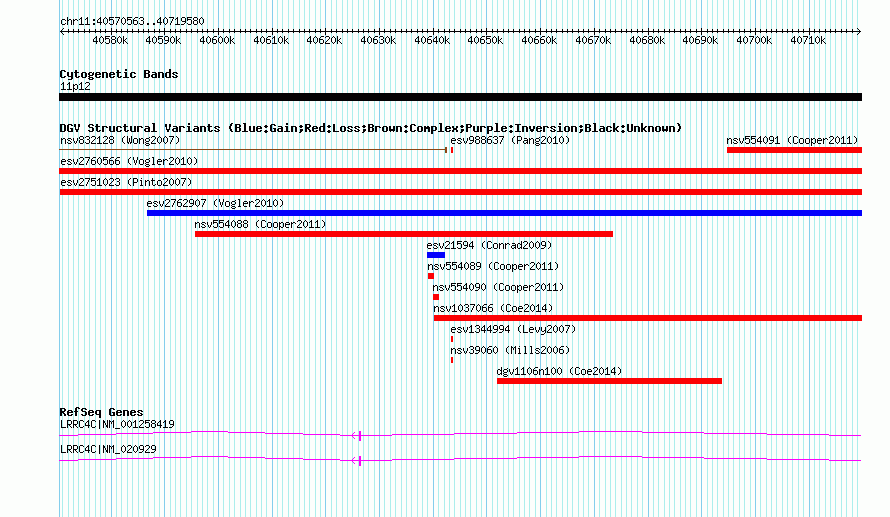Click the black 11p12 cytogenetic band bar
The width and height of the screenshot is (890, 517).
click(460, 97)
